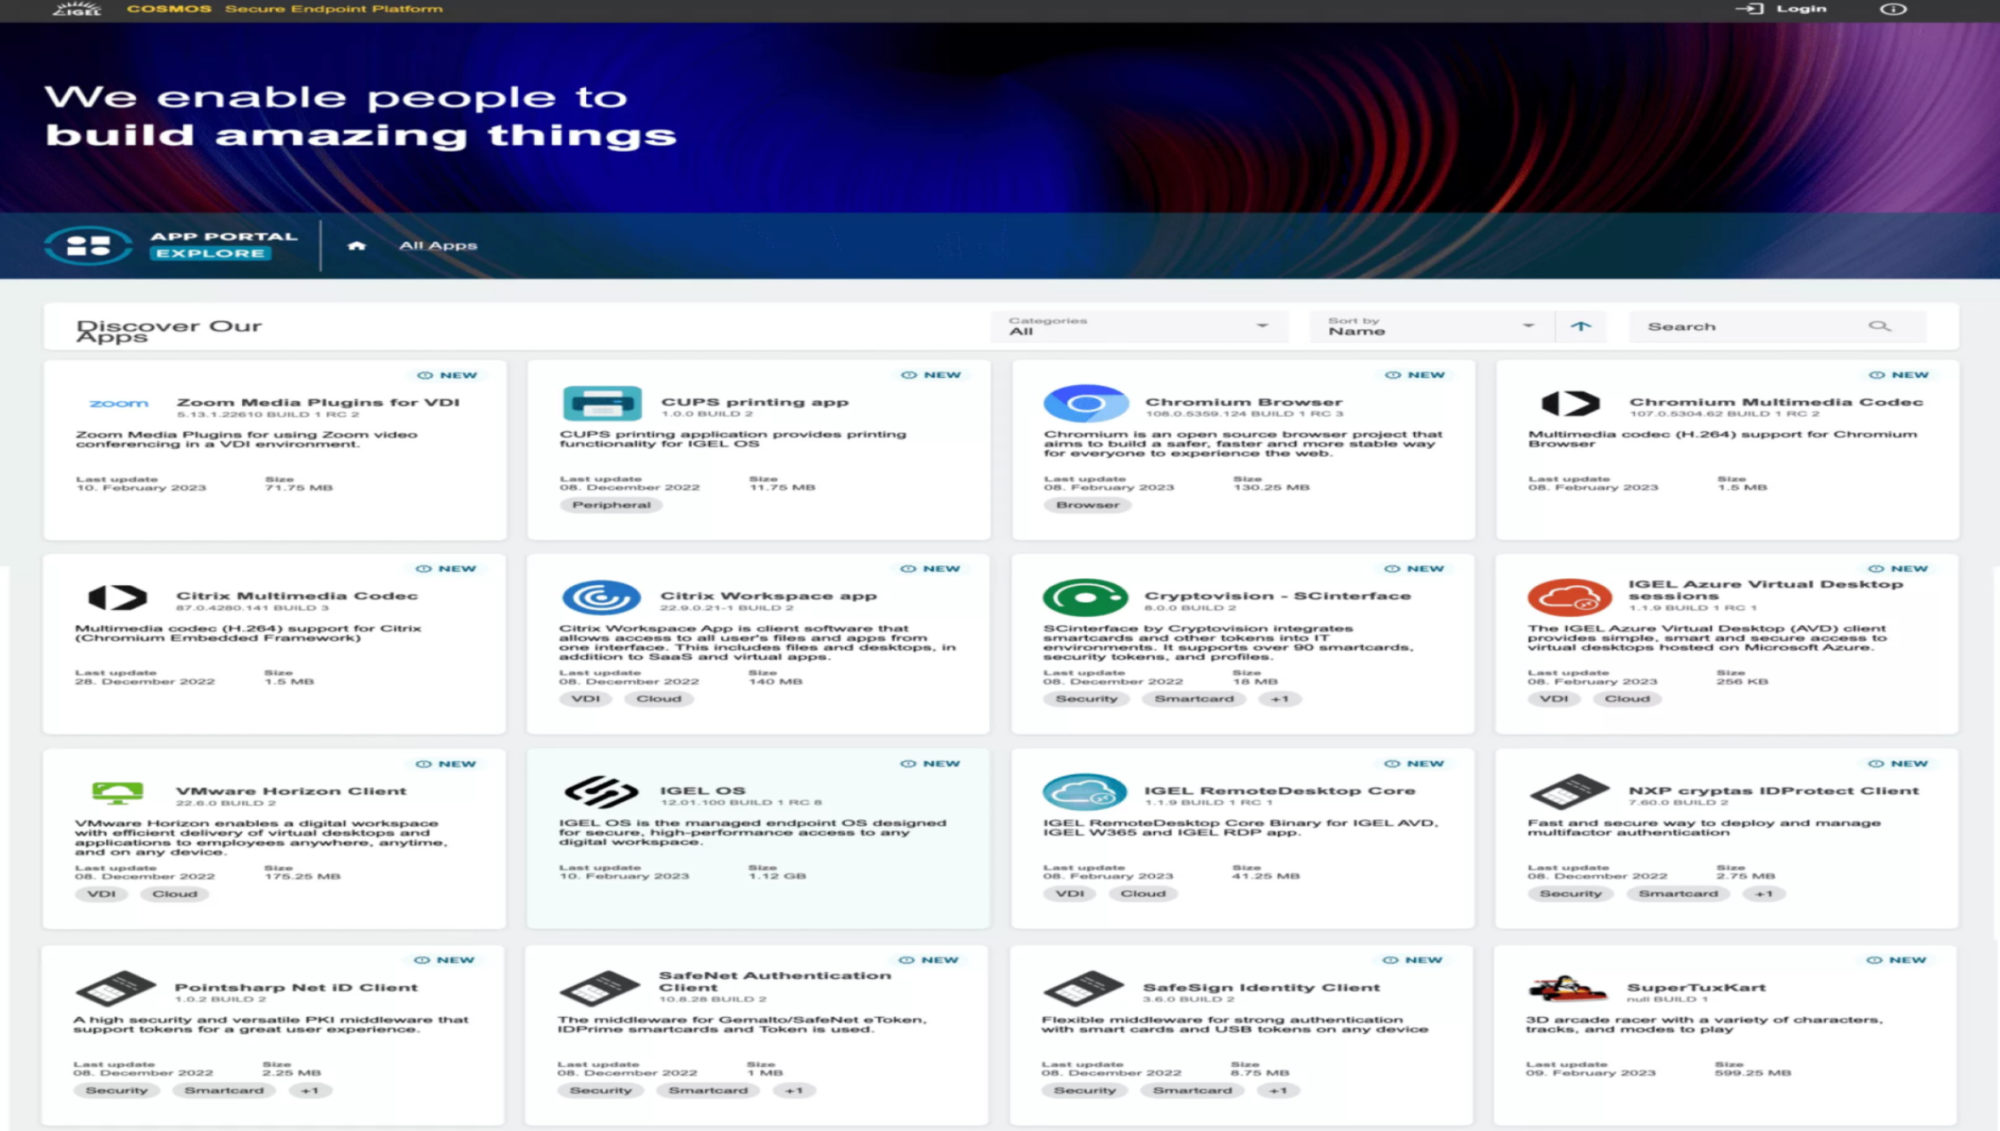Select the Peripheral tag on the CUPS card
Viewport: 2000px width, 1131px height.
611,506
